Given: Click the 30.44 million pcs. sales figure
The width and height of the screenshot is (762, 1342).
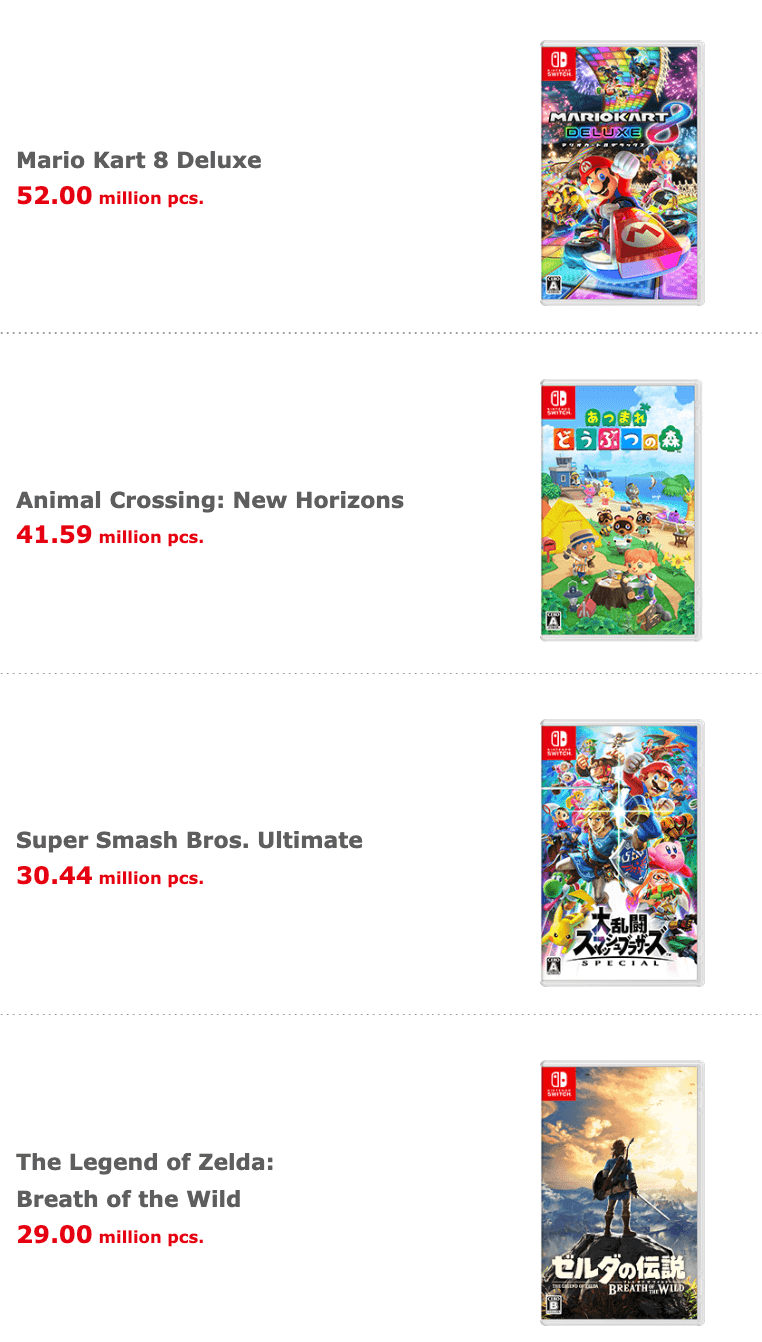Looking at the screenshot, I should [110, 877].
